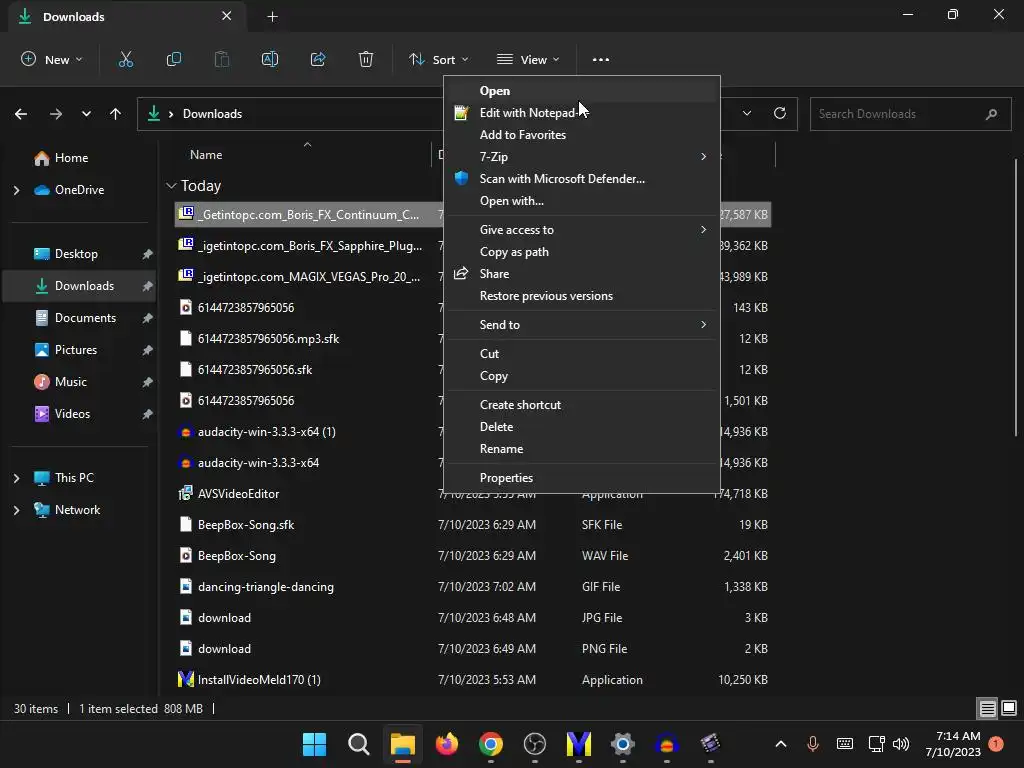Choose Rename in context menu
The height and width of the screenshot is (768, 1024).
[x=582, y=449]
